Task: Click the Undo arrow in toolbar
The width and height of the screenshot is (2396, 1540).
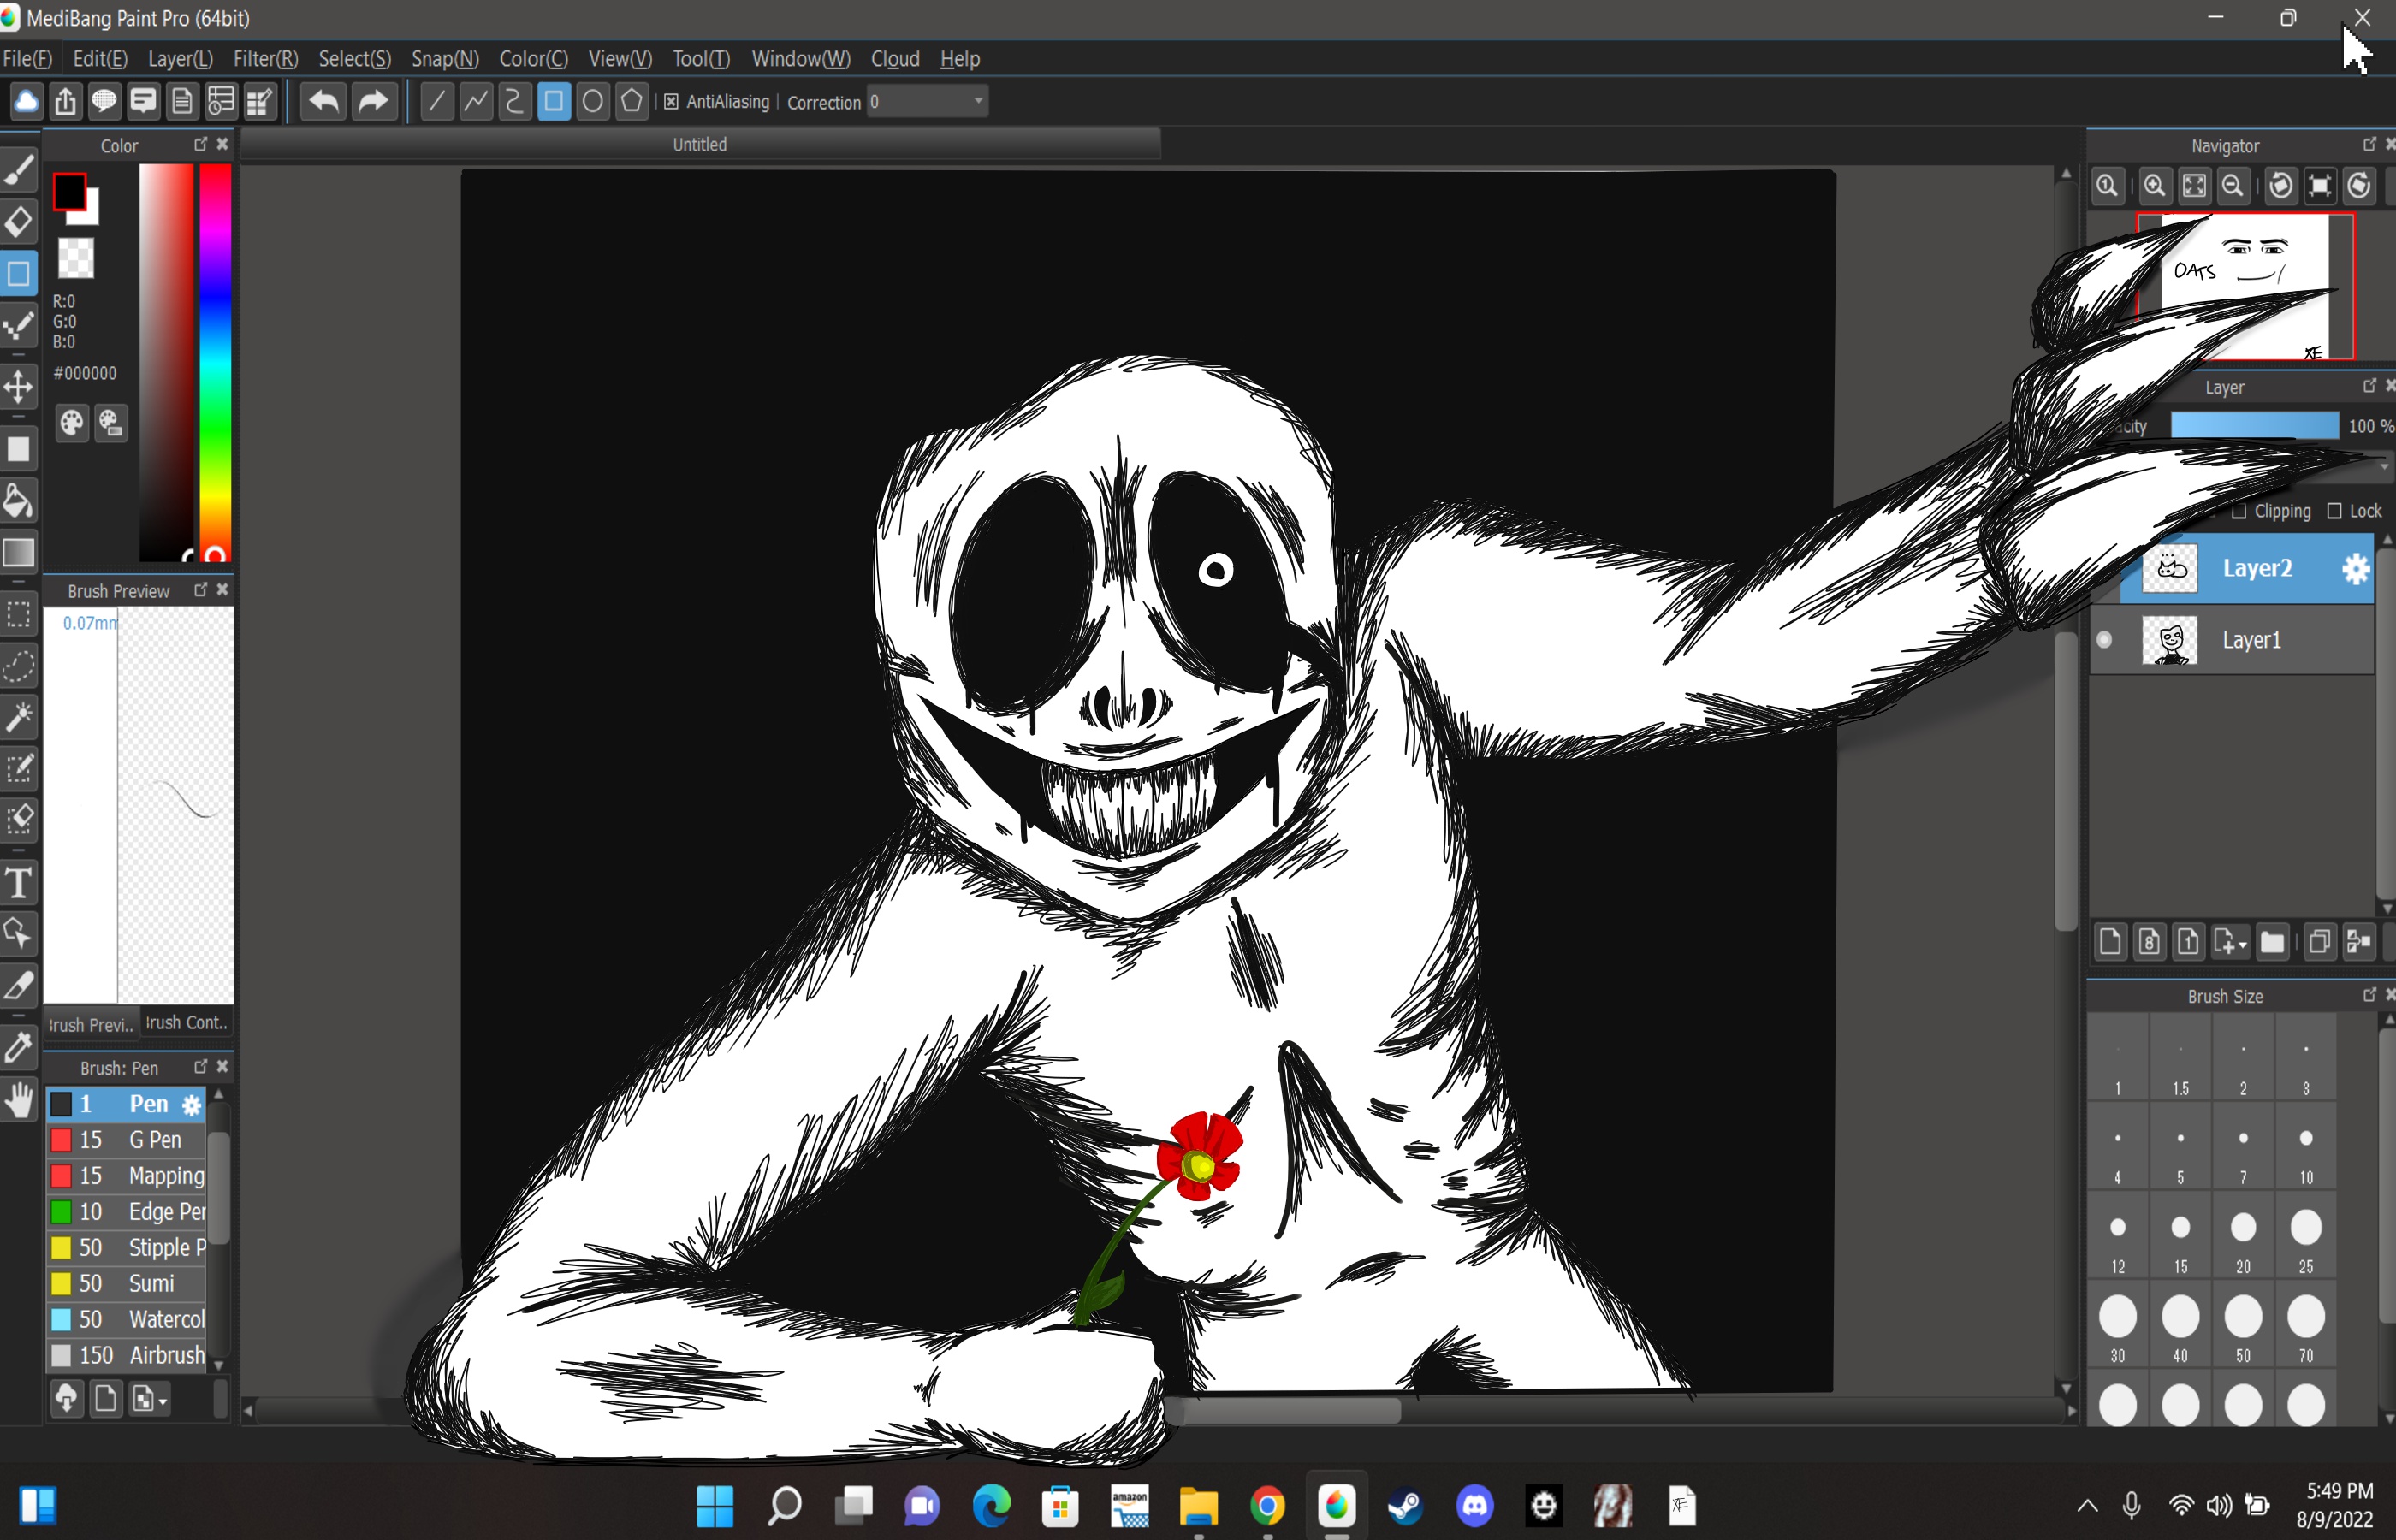Action: (324, 101)
